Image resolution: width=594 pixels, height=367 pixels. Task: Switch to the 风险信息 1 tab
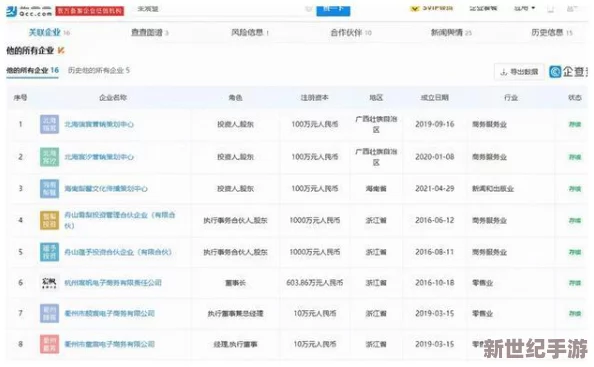click(250, 33)
